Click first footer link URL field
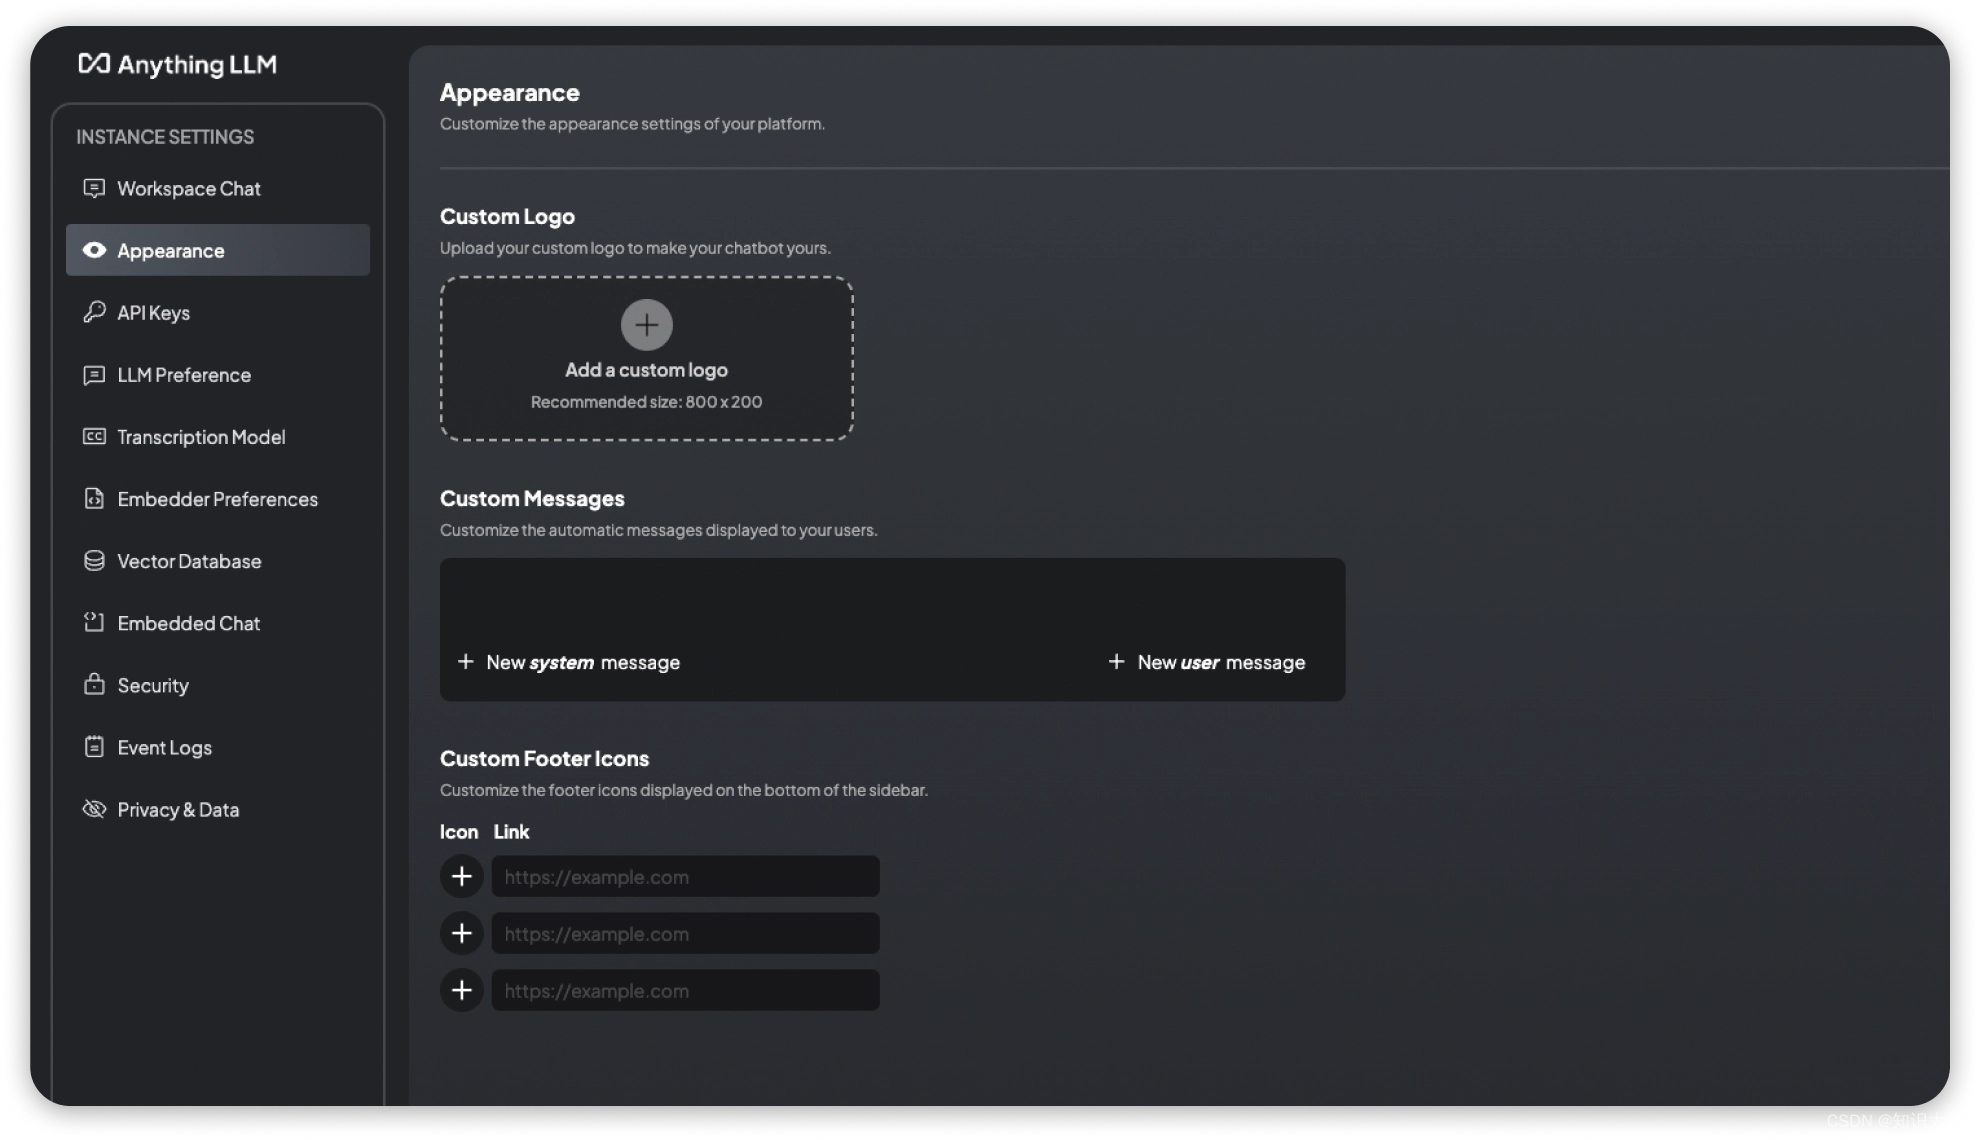The height and width of the screenshot is (1140, 1980). coord(685,876)
